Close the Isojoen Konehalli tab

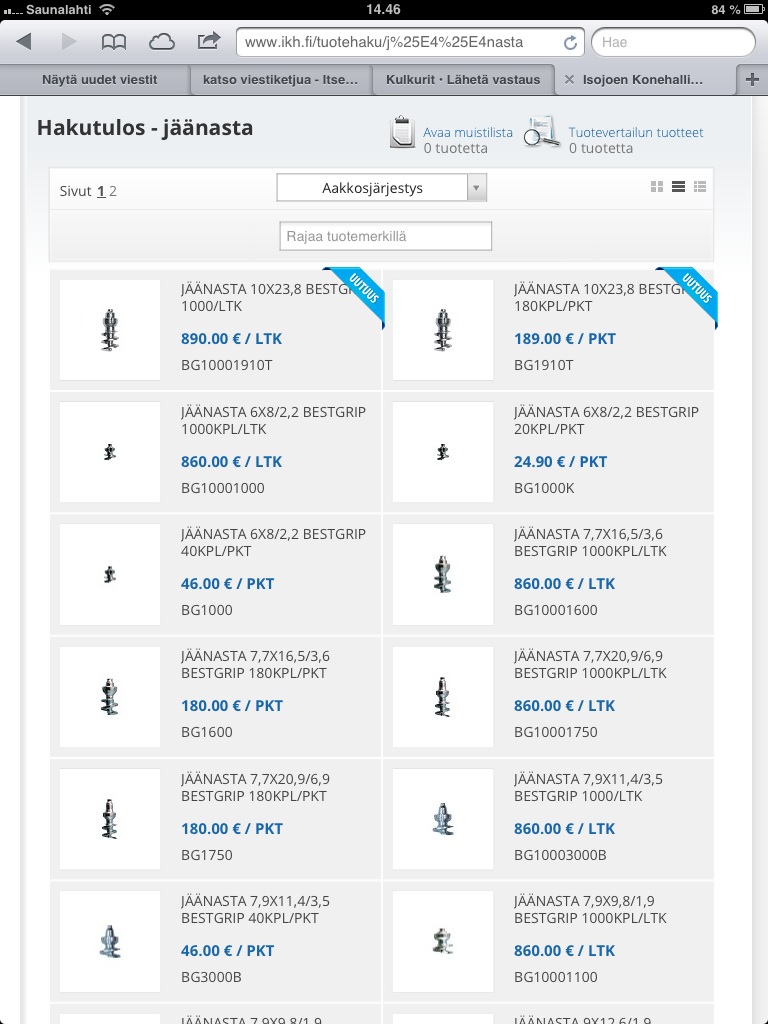tap(569, 80)
